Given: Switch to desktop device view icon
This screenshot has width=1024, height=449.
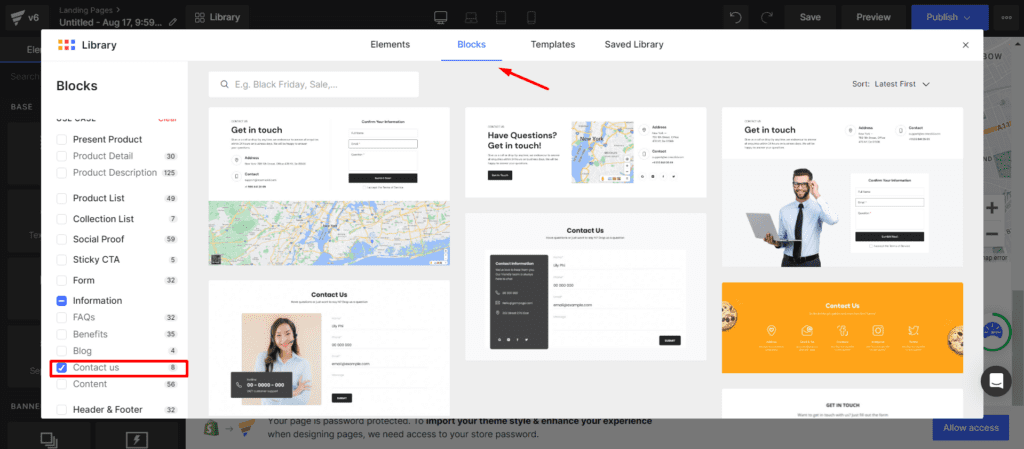Looking at the screenshot, I should click(441, 17).
